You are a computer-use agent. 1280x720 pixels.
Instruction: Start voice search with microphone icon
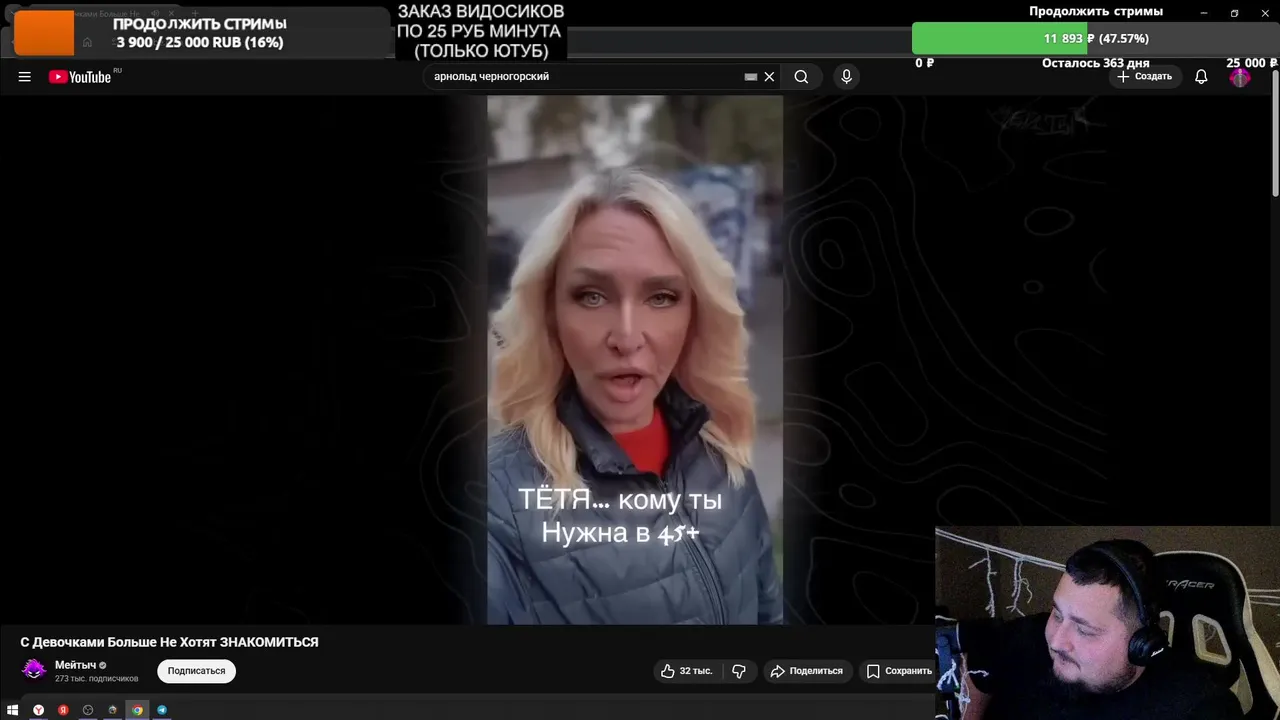pyautogui.click(x=846, y=77)
